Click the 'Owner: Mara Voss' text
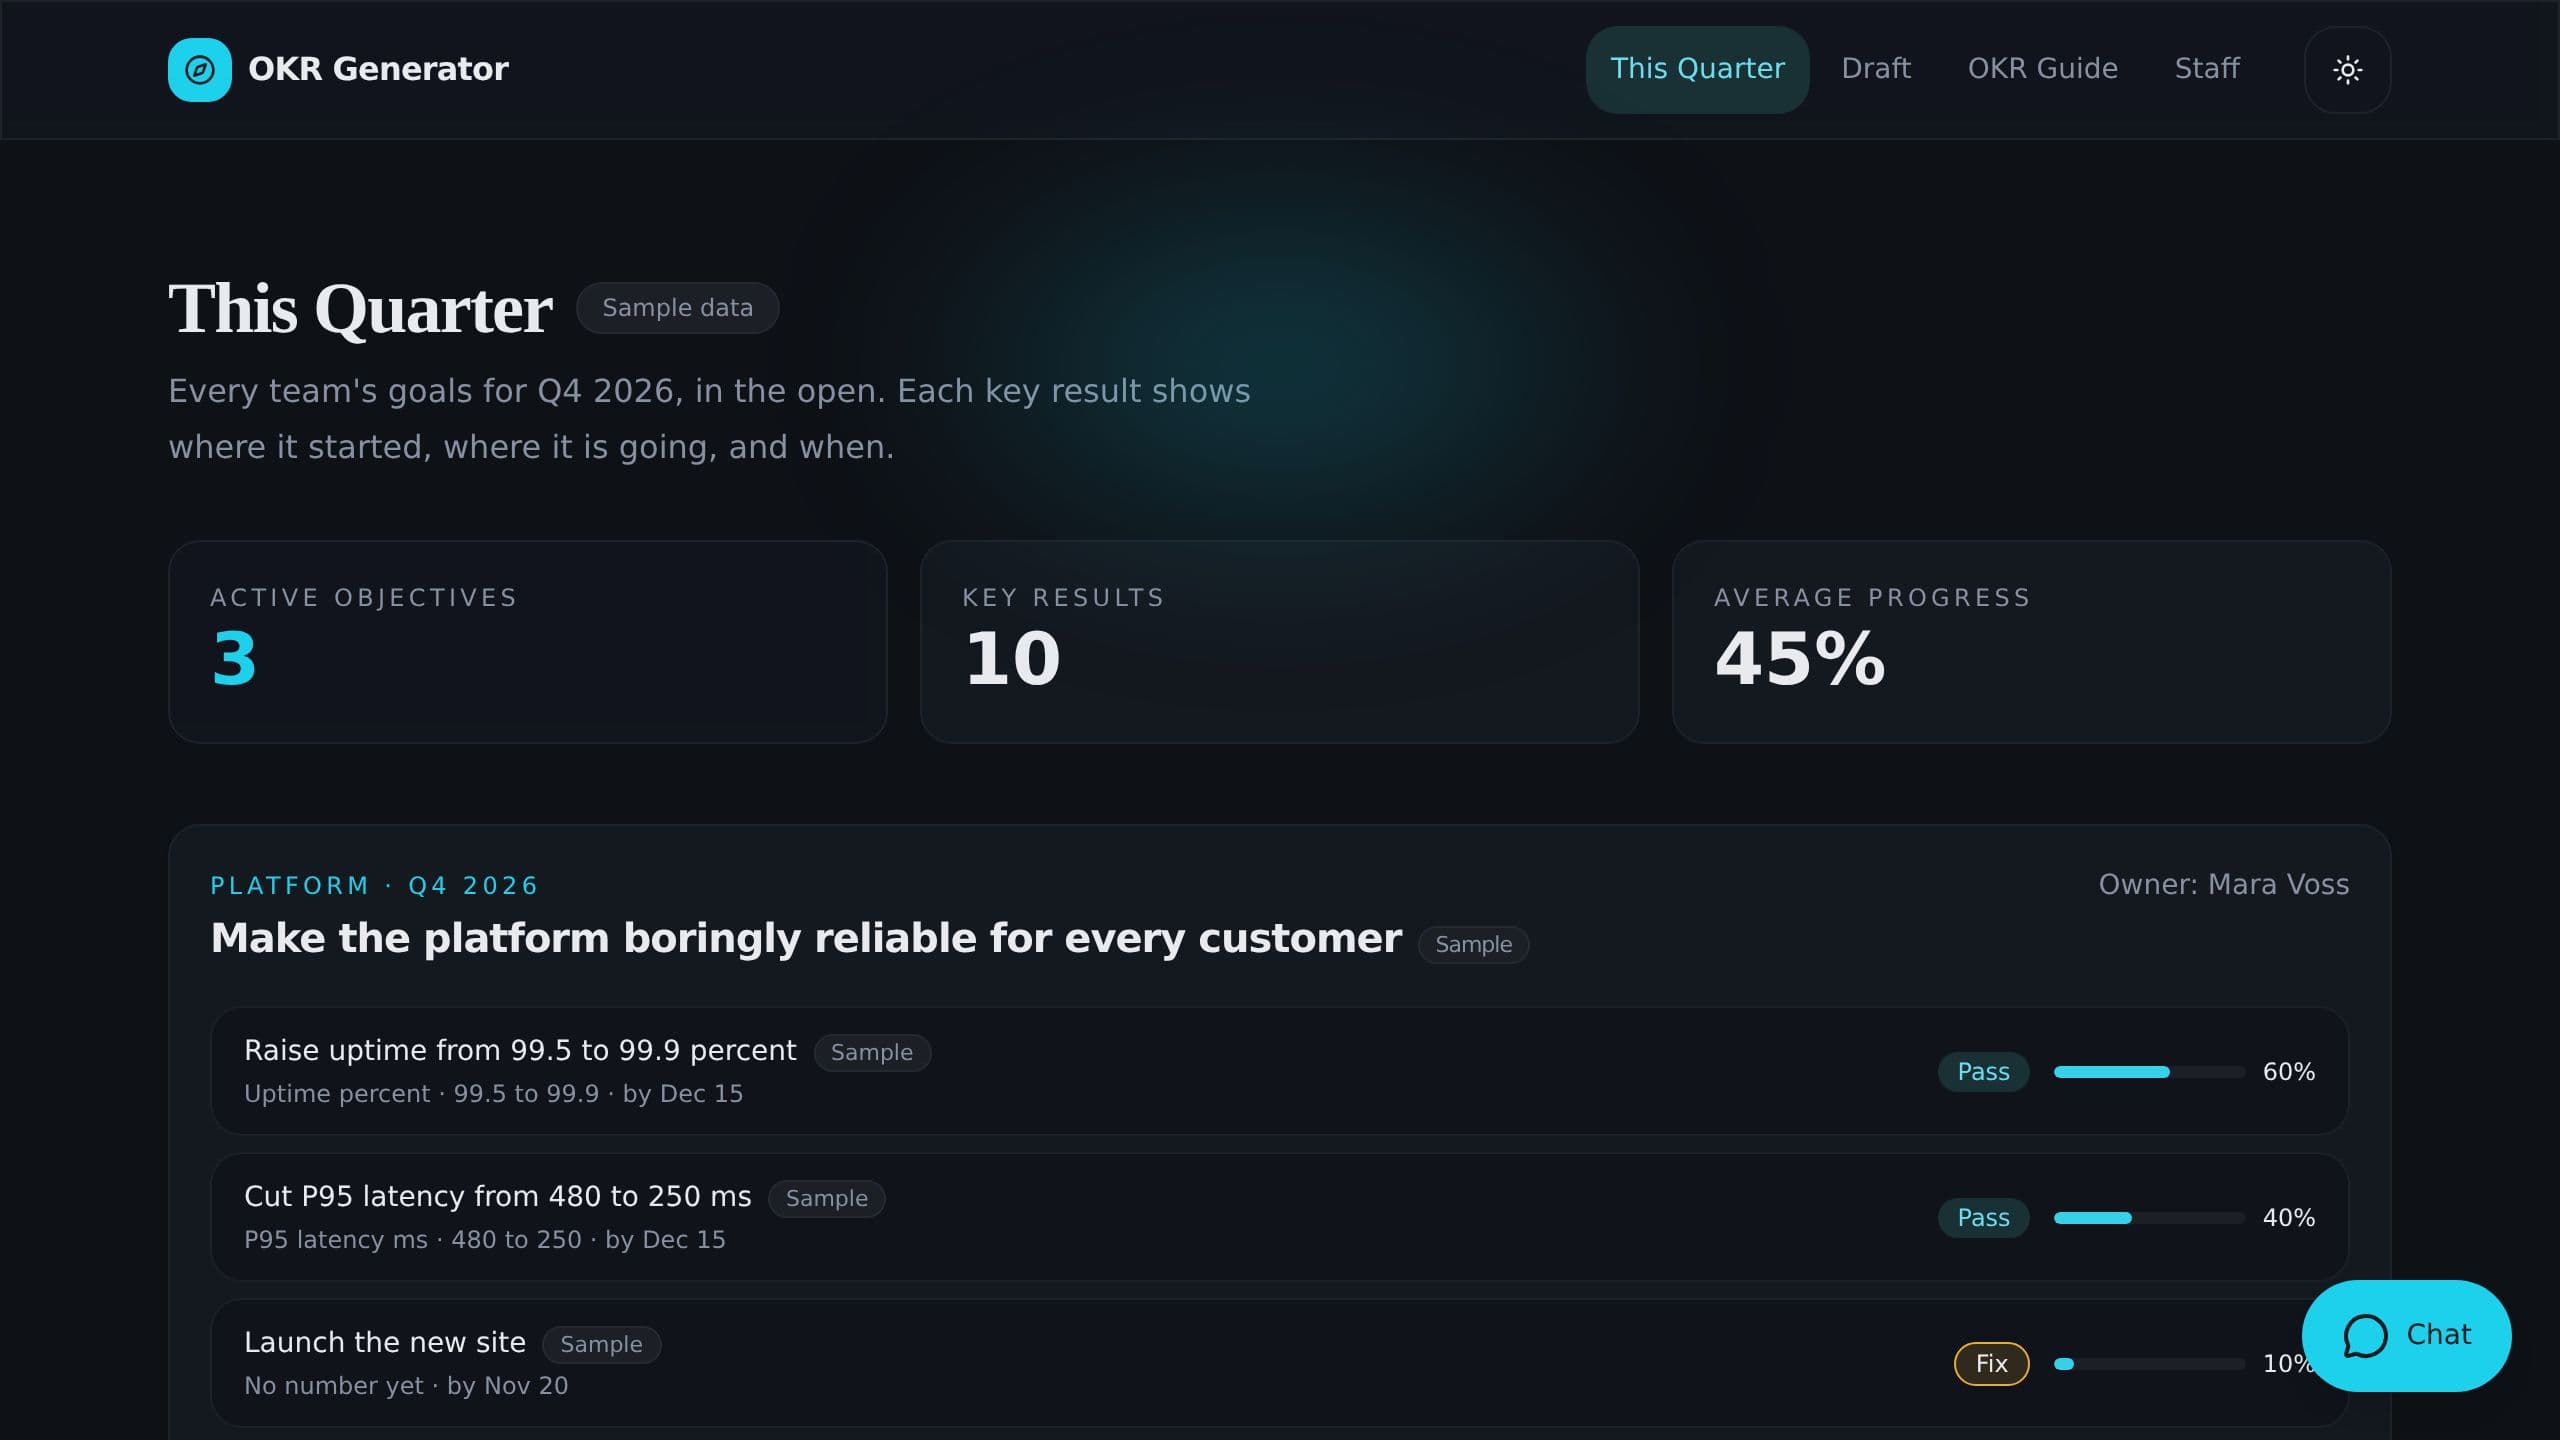Viewport: 2560px width, 1440px height. [x=2223, y=885]
